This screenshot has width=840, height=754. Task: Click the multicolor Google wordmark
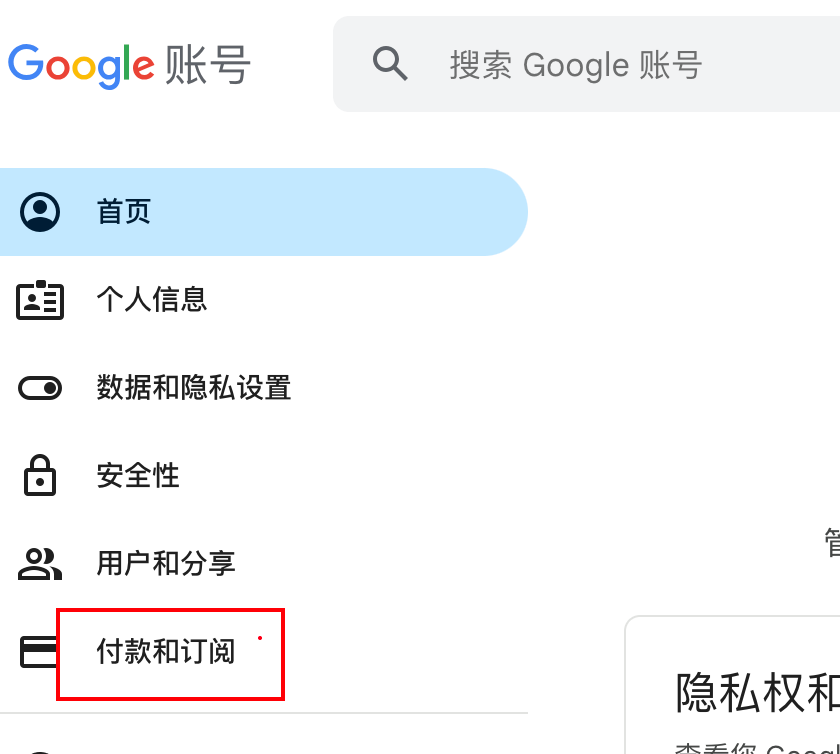[81, 65]
